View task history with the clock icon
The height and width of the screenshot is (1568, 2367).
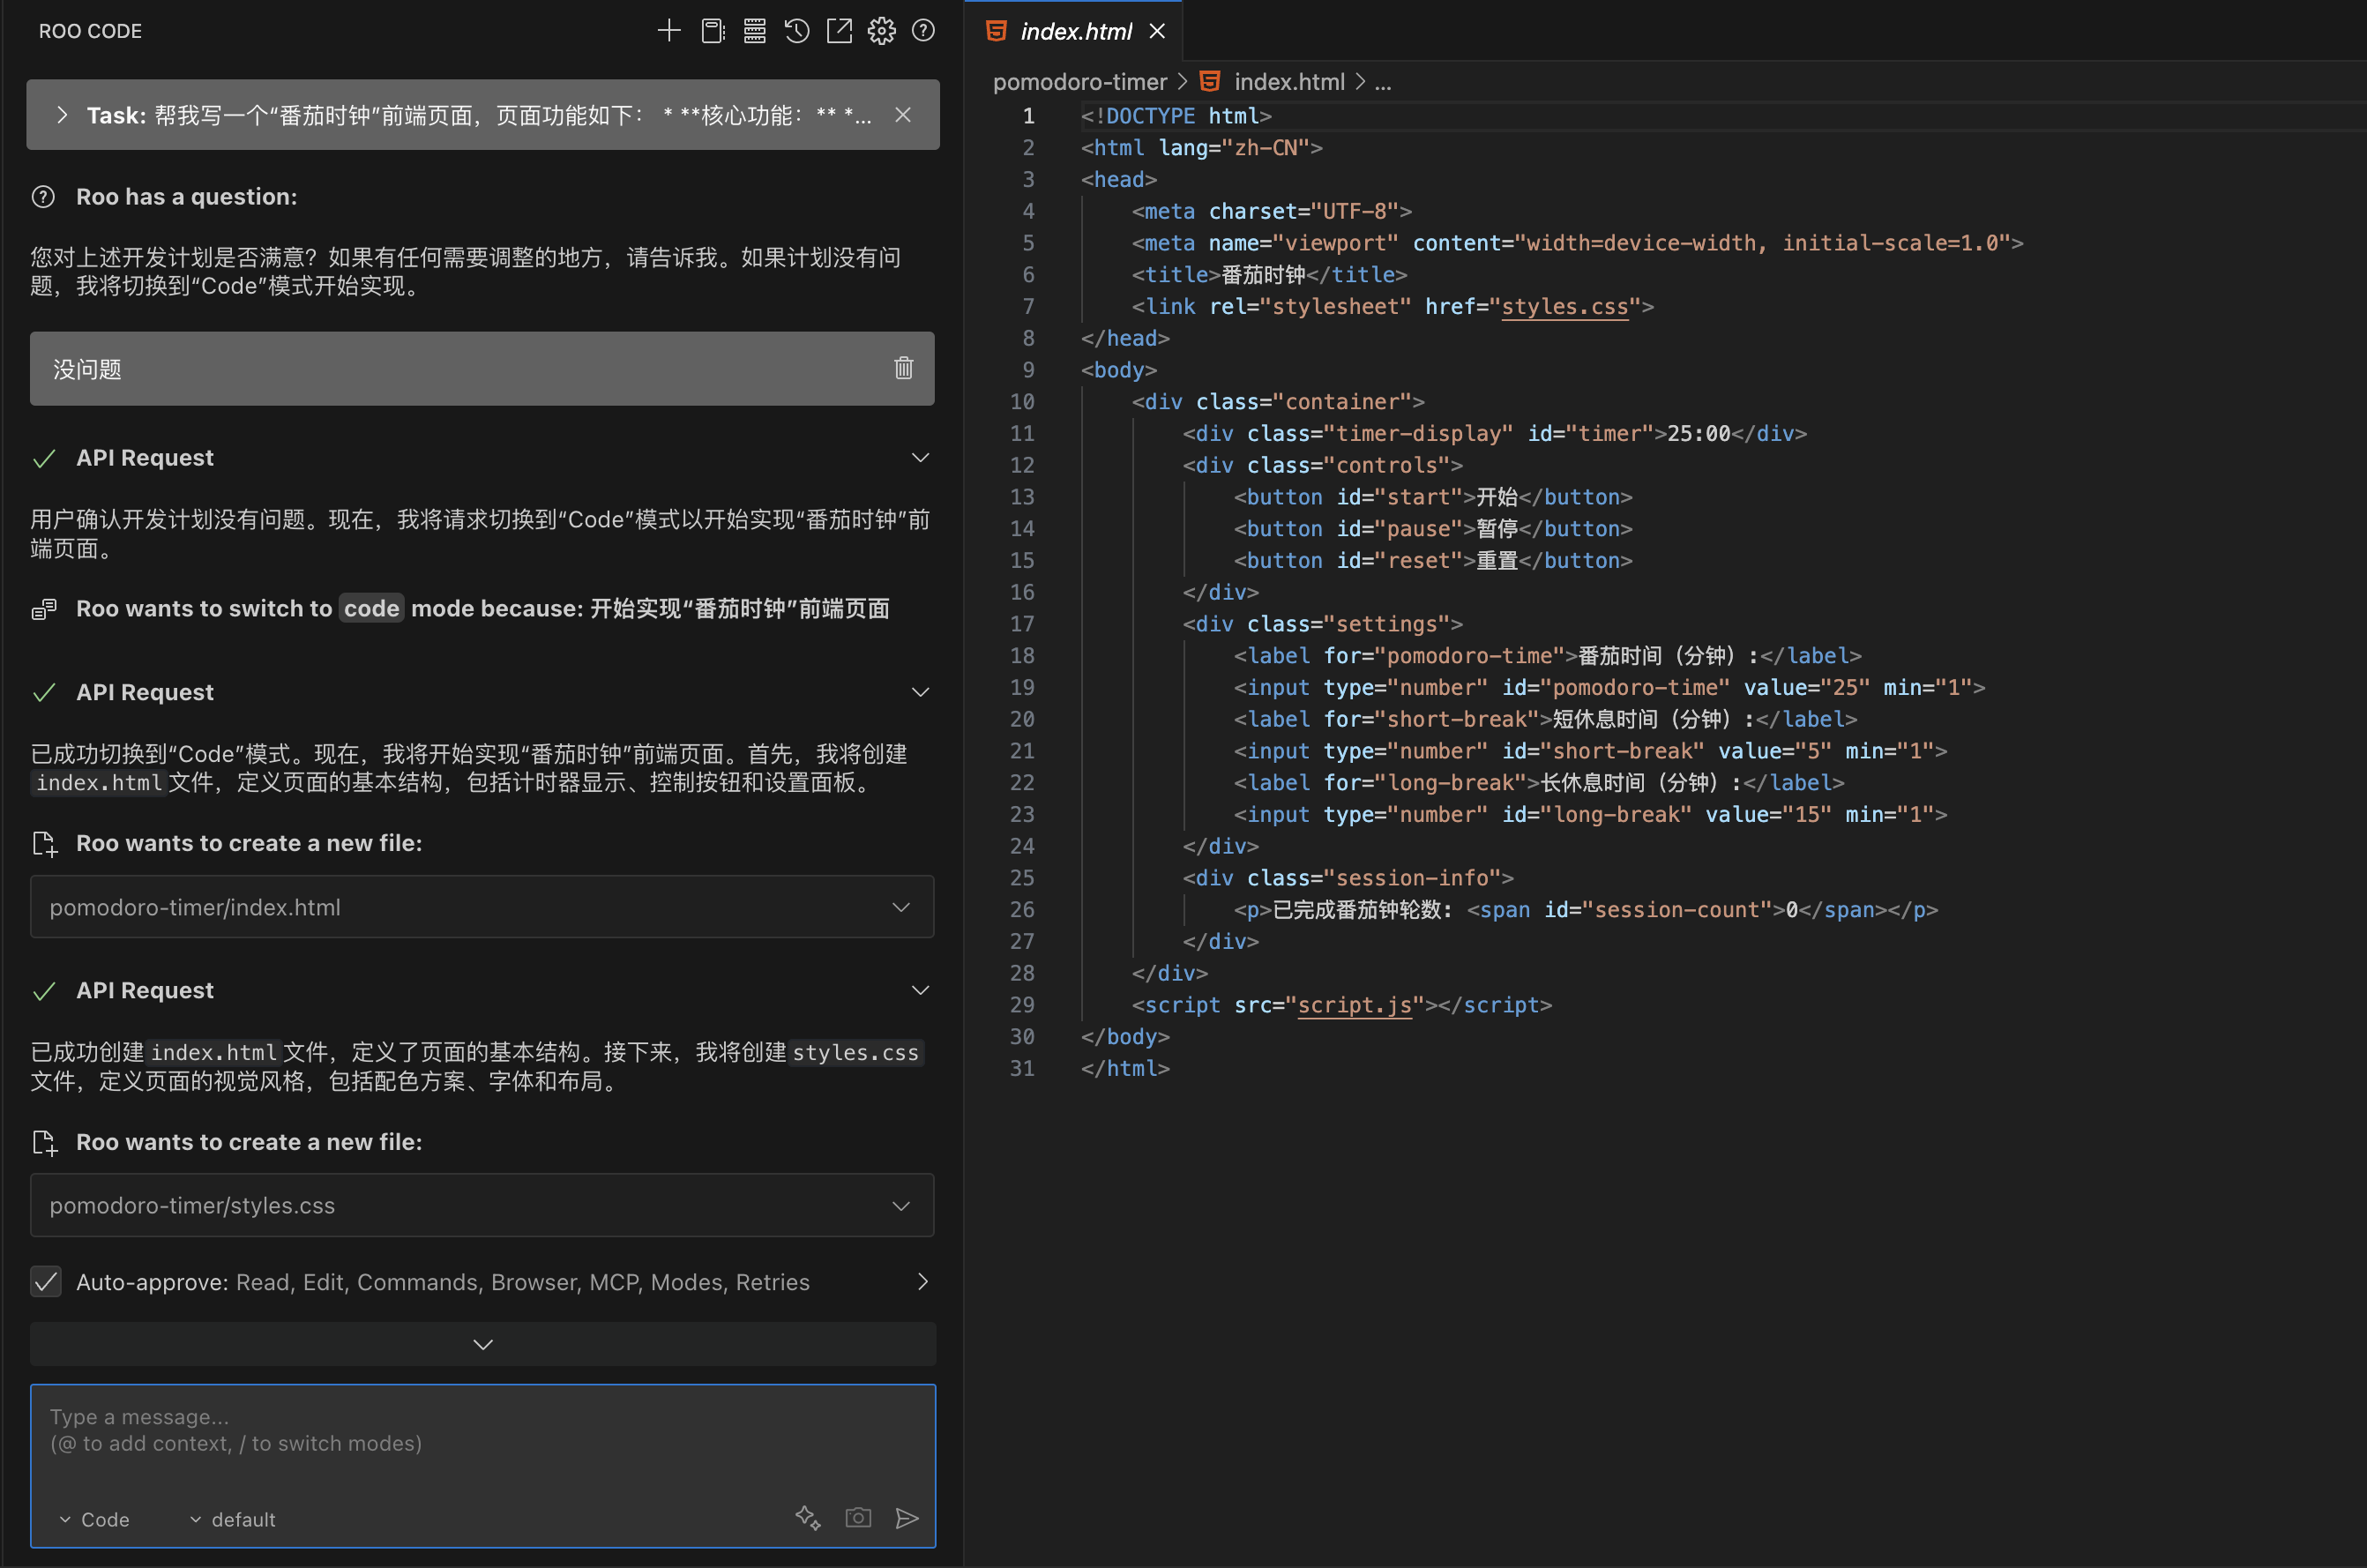796,31
